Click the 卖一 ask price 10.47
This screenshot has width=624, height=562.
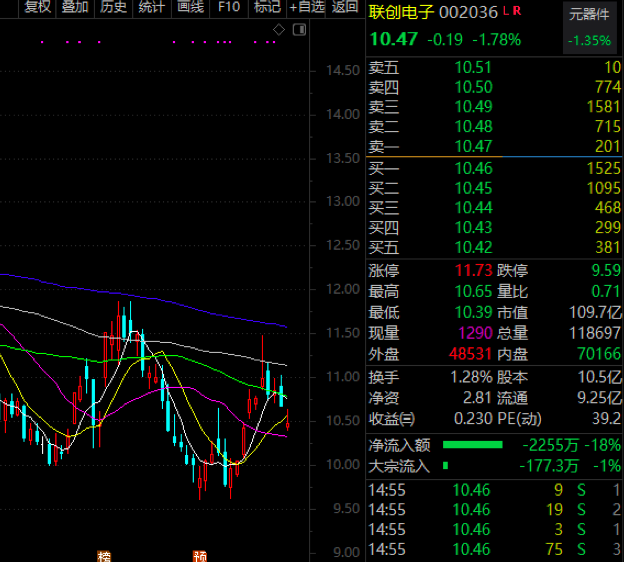click(473, 147)
